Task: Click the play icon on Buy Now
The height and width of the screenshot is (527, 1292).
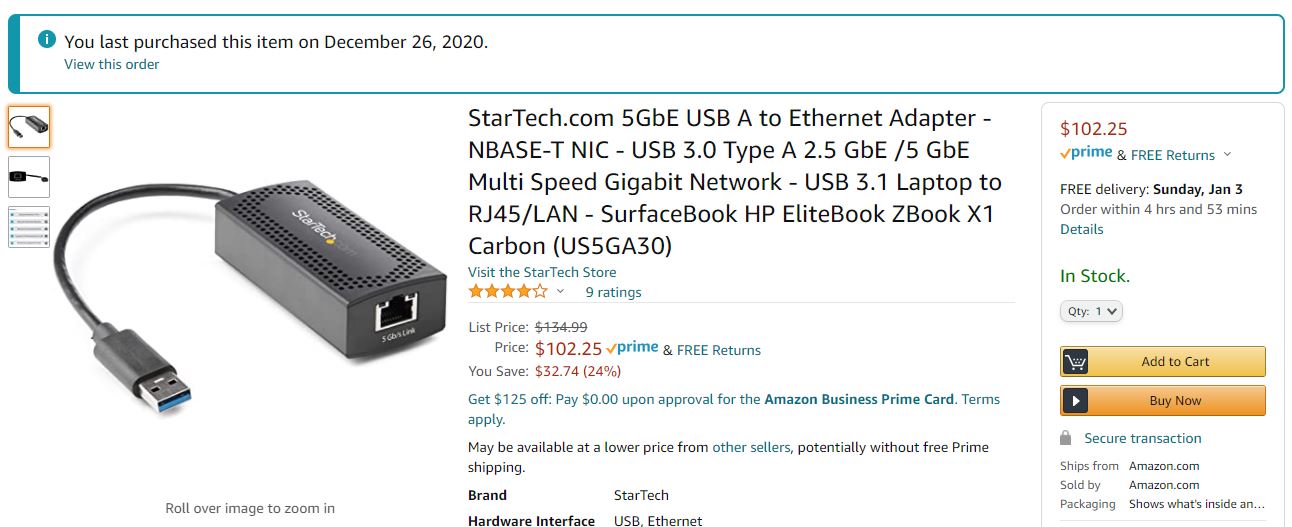Action: 1076,401
